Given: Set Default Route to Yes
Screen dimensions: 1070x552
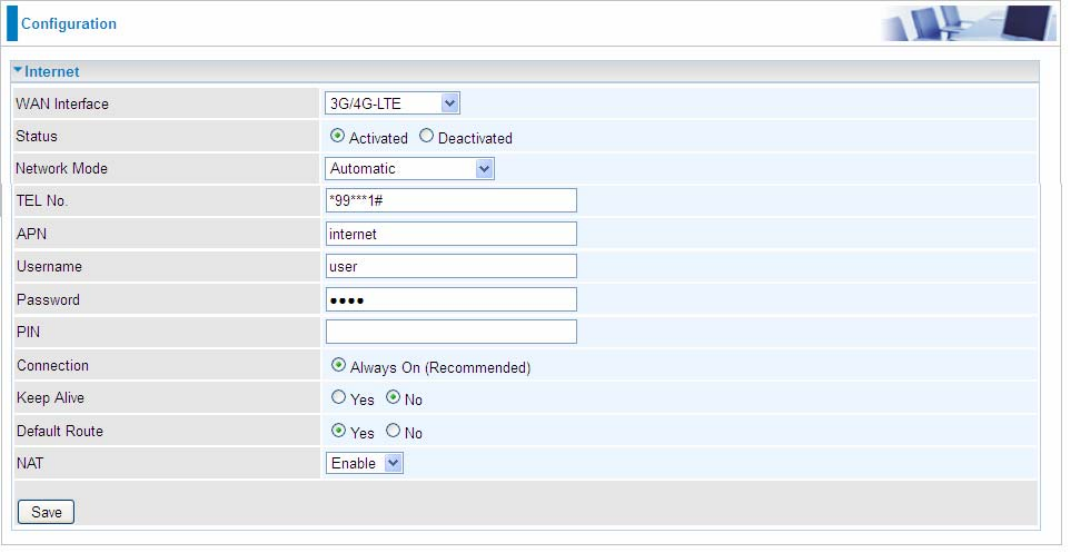Looking at the screenshot, I should pyautogui.click(x=338, y=431).
